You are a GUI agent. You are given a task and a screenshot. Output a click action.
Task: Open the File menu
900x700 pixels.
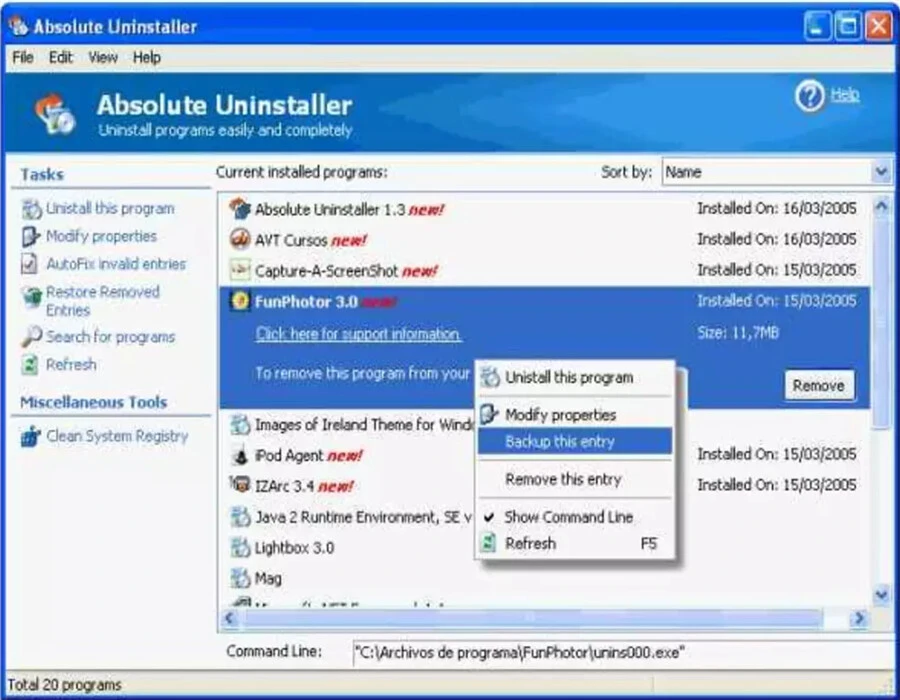pyautogui.click(x=23, y=57)
